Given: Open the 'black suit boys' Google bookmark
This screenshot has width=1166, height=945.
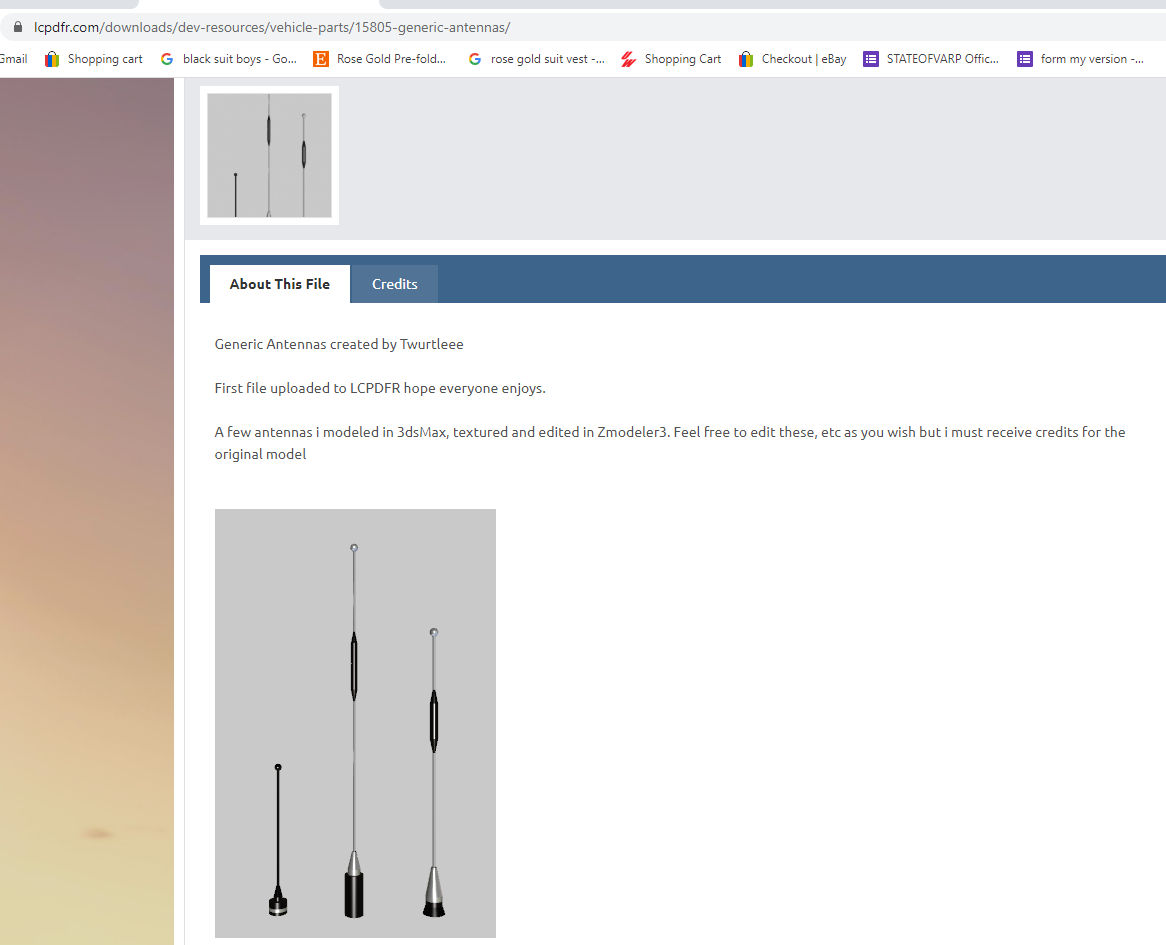Looking at the screenshot, I should [x=229, y=59].
